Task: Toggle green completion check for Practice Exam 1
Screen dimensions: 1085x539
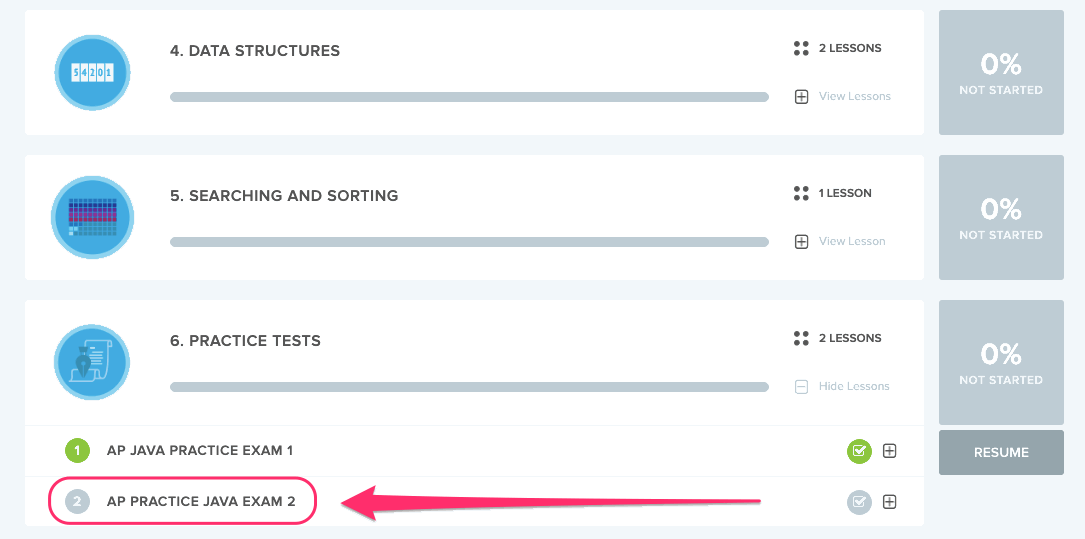Action: [x=859, y=451]
